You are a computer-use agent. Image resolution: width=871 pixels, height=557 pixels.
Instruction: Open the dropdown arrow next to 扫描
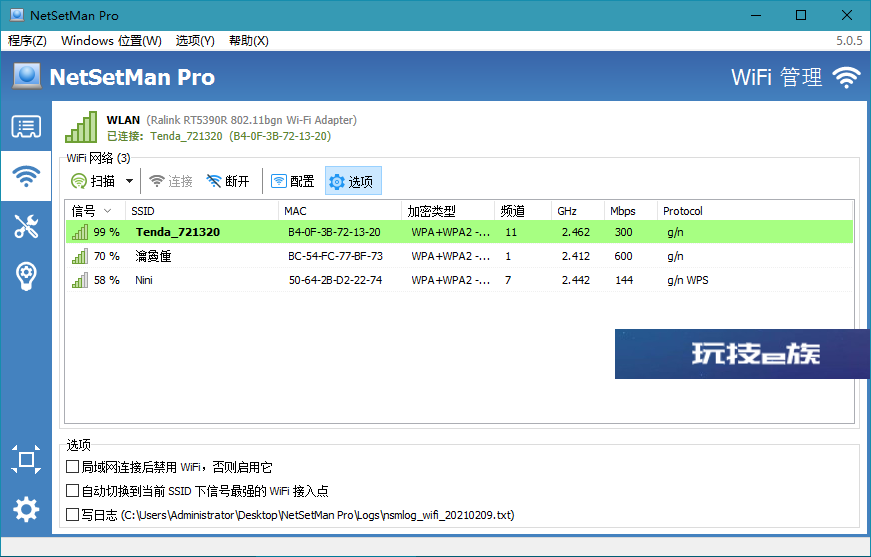click(129, 181)
